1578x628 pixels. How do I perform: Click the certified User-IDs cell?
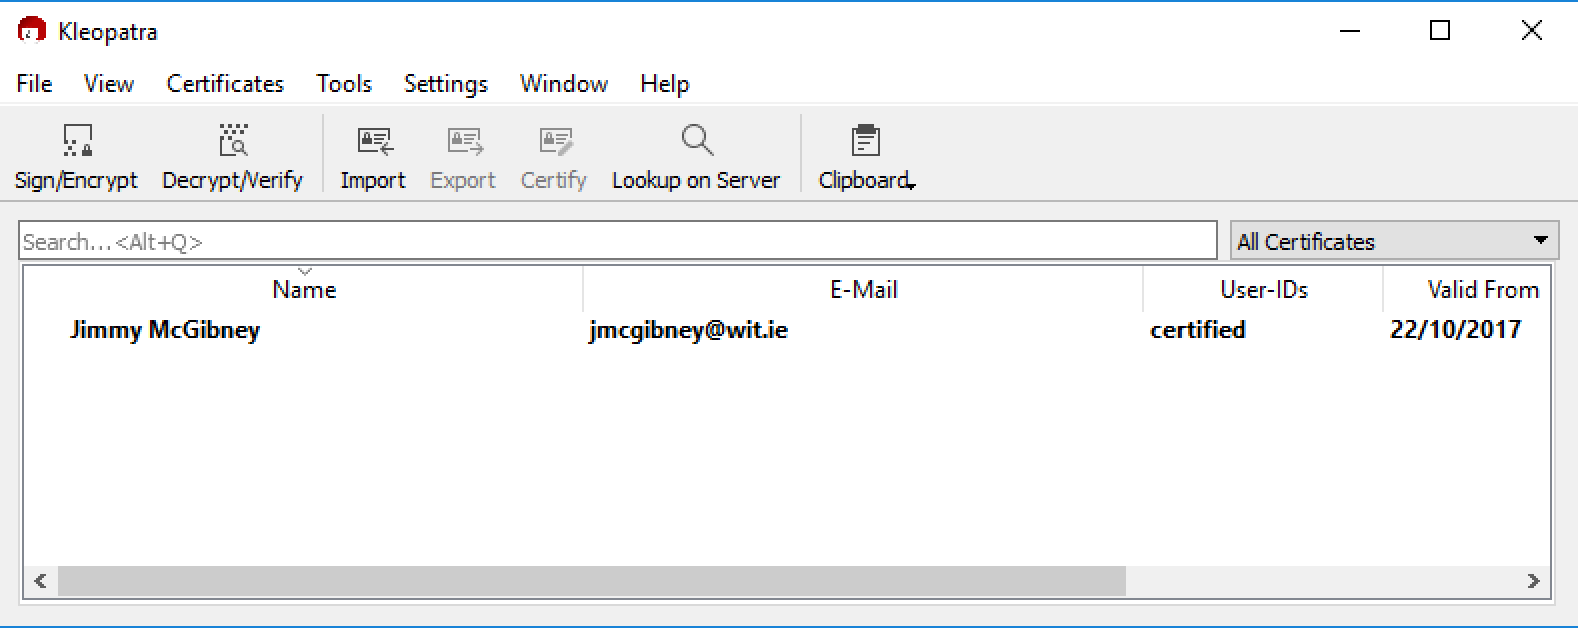tap(1198, 330)
